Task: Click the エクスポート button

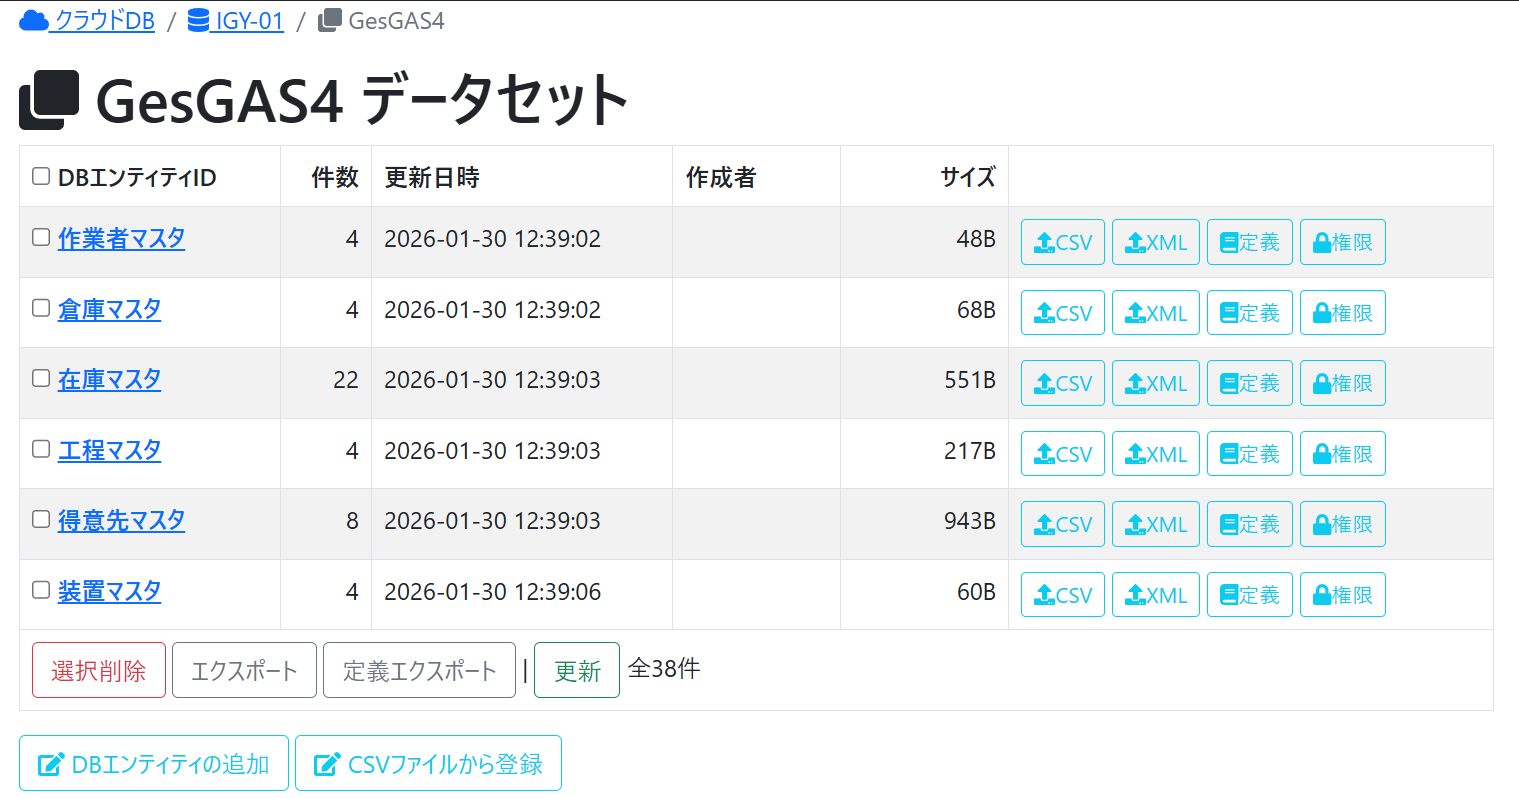Action: pos(244,670)
